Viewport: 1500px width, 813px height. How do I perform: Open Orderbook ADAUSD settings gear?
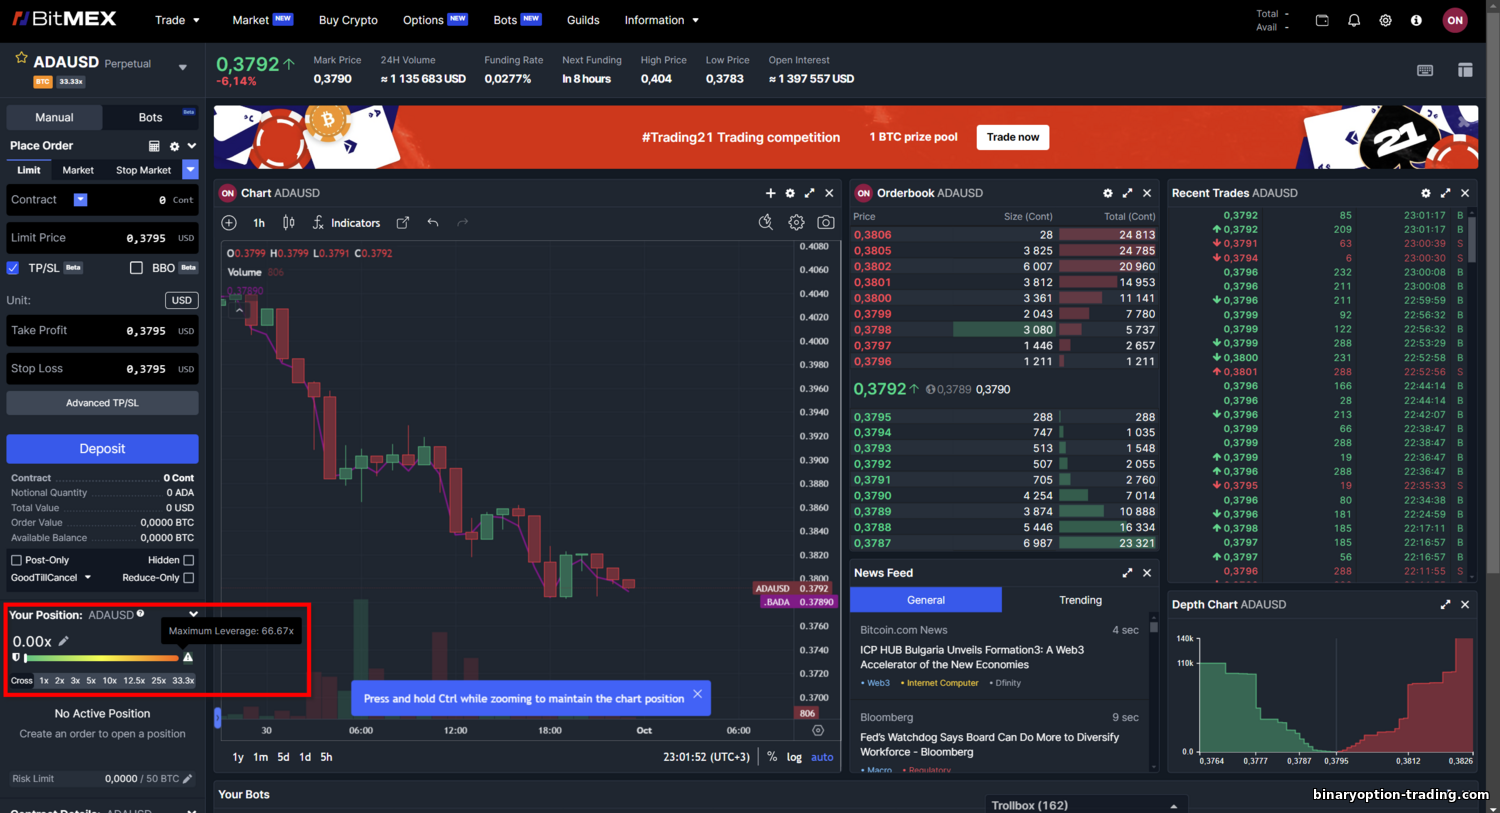coord(1108,193)
